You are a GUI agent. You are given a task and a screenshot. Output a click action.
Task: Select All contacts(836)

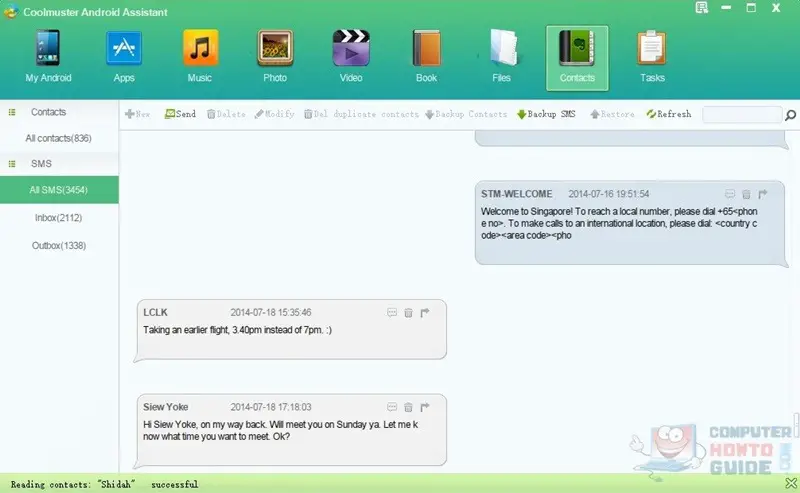59,138
